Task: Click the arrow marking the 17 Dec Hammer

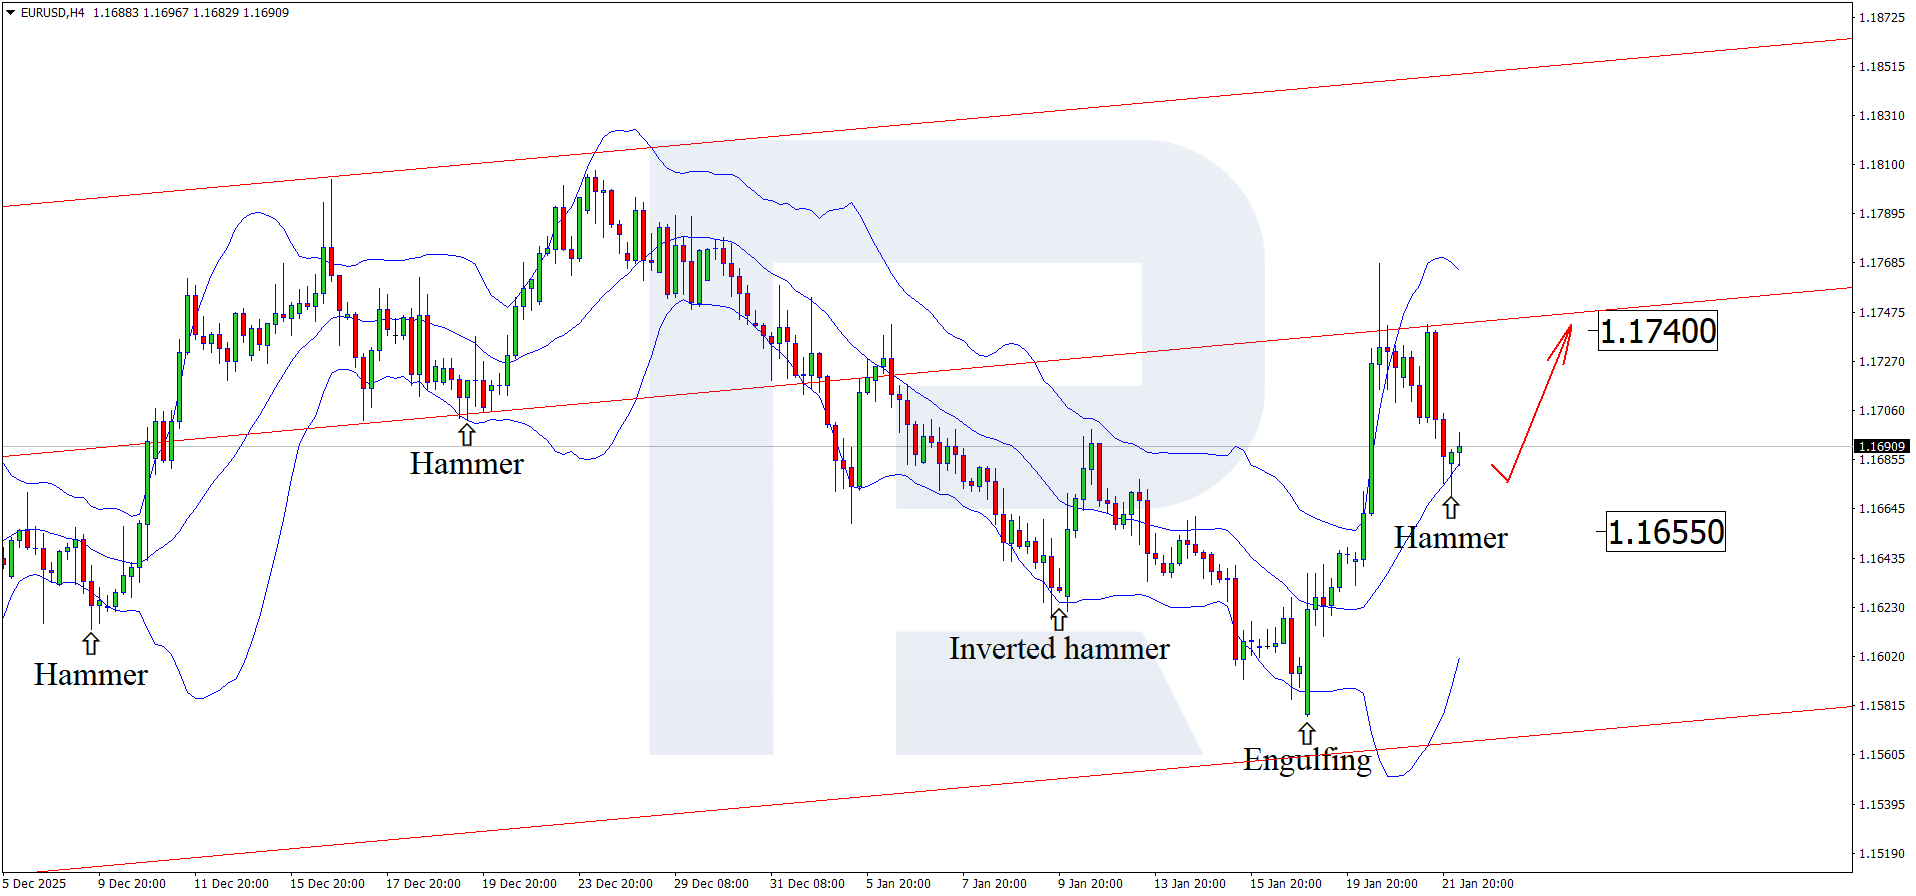Action: point(466,433)
